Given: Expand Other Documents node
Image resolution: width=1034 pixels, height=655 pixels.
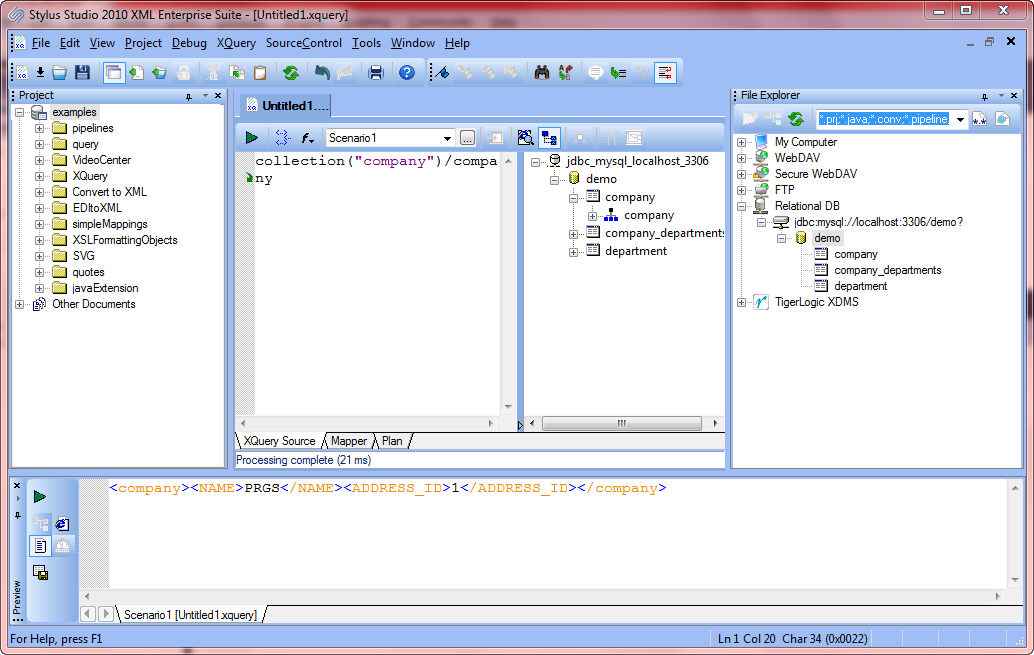Looking at the screenshot, I should (x=20, y=304).
